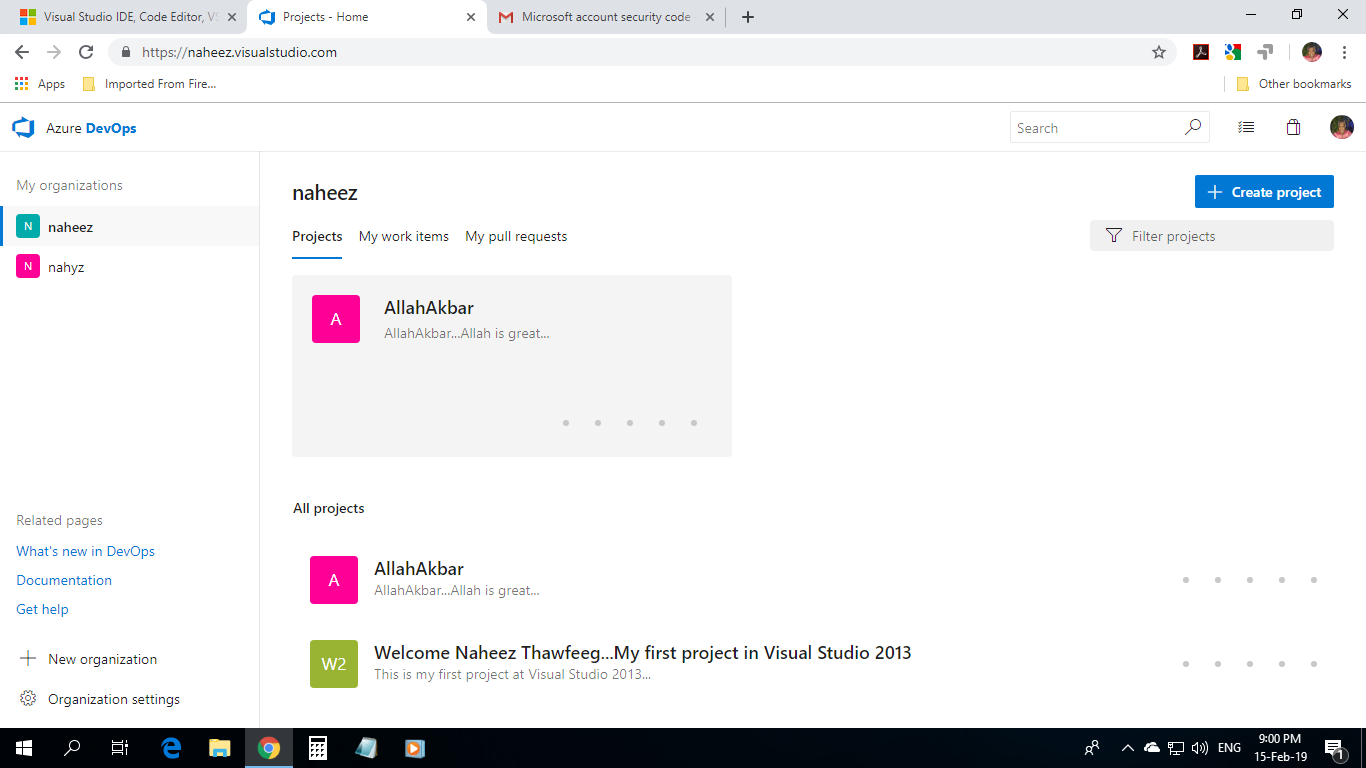Viewport: 1366px width, 768px height.
Task: Open What's new in DevOps link
Action: (x=86, y=551)
